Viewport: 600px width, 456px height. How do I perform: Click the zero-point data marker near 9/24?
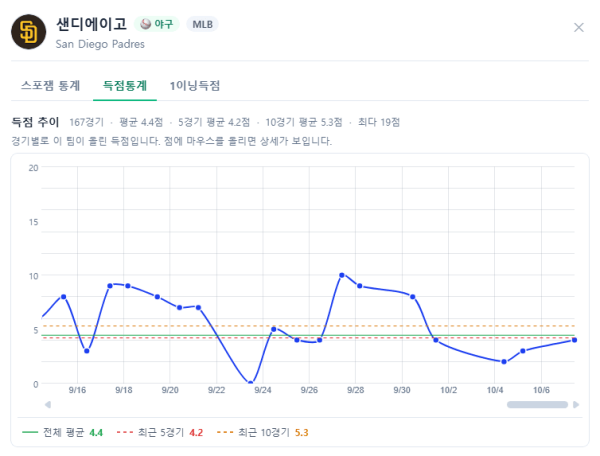(250, 383)
